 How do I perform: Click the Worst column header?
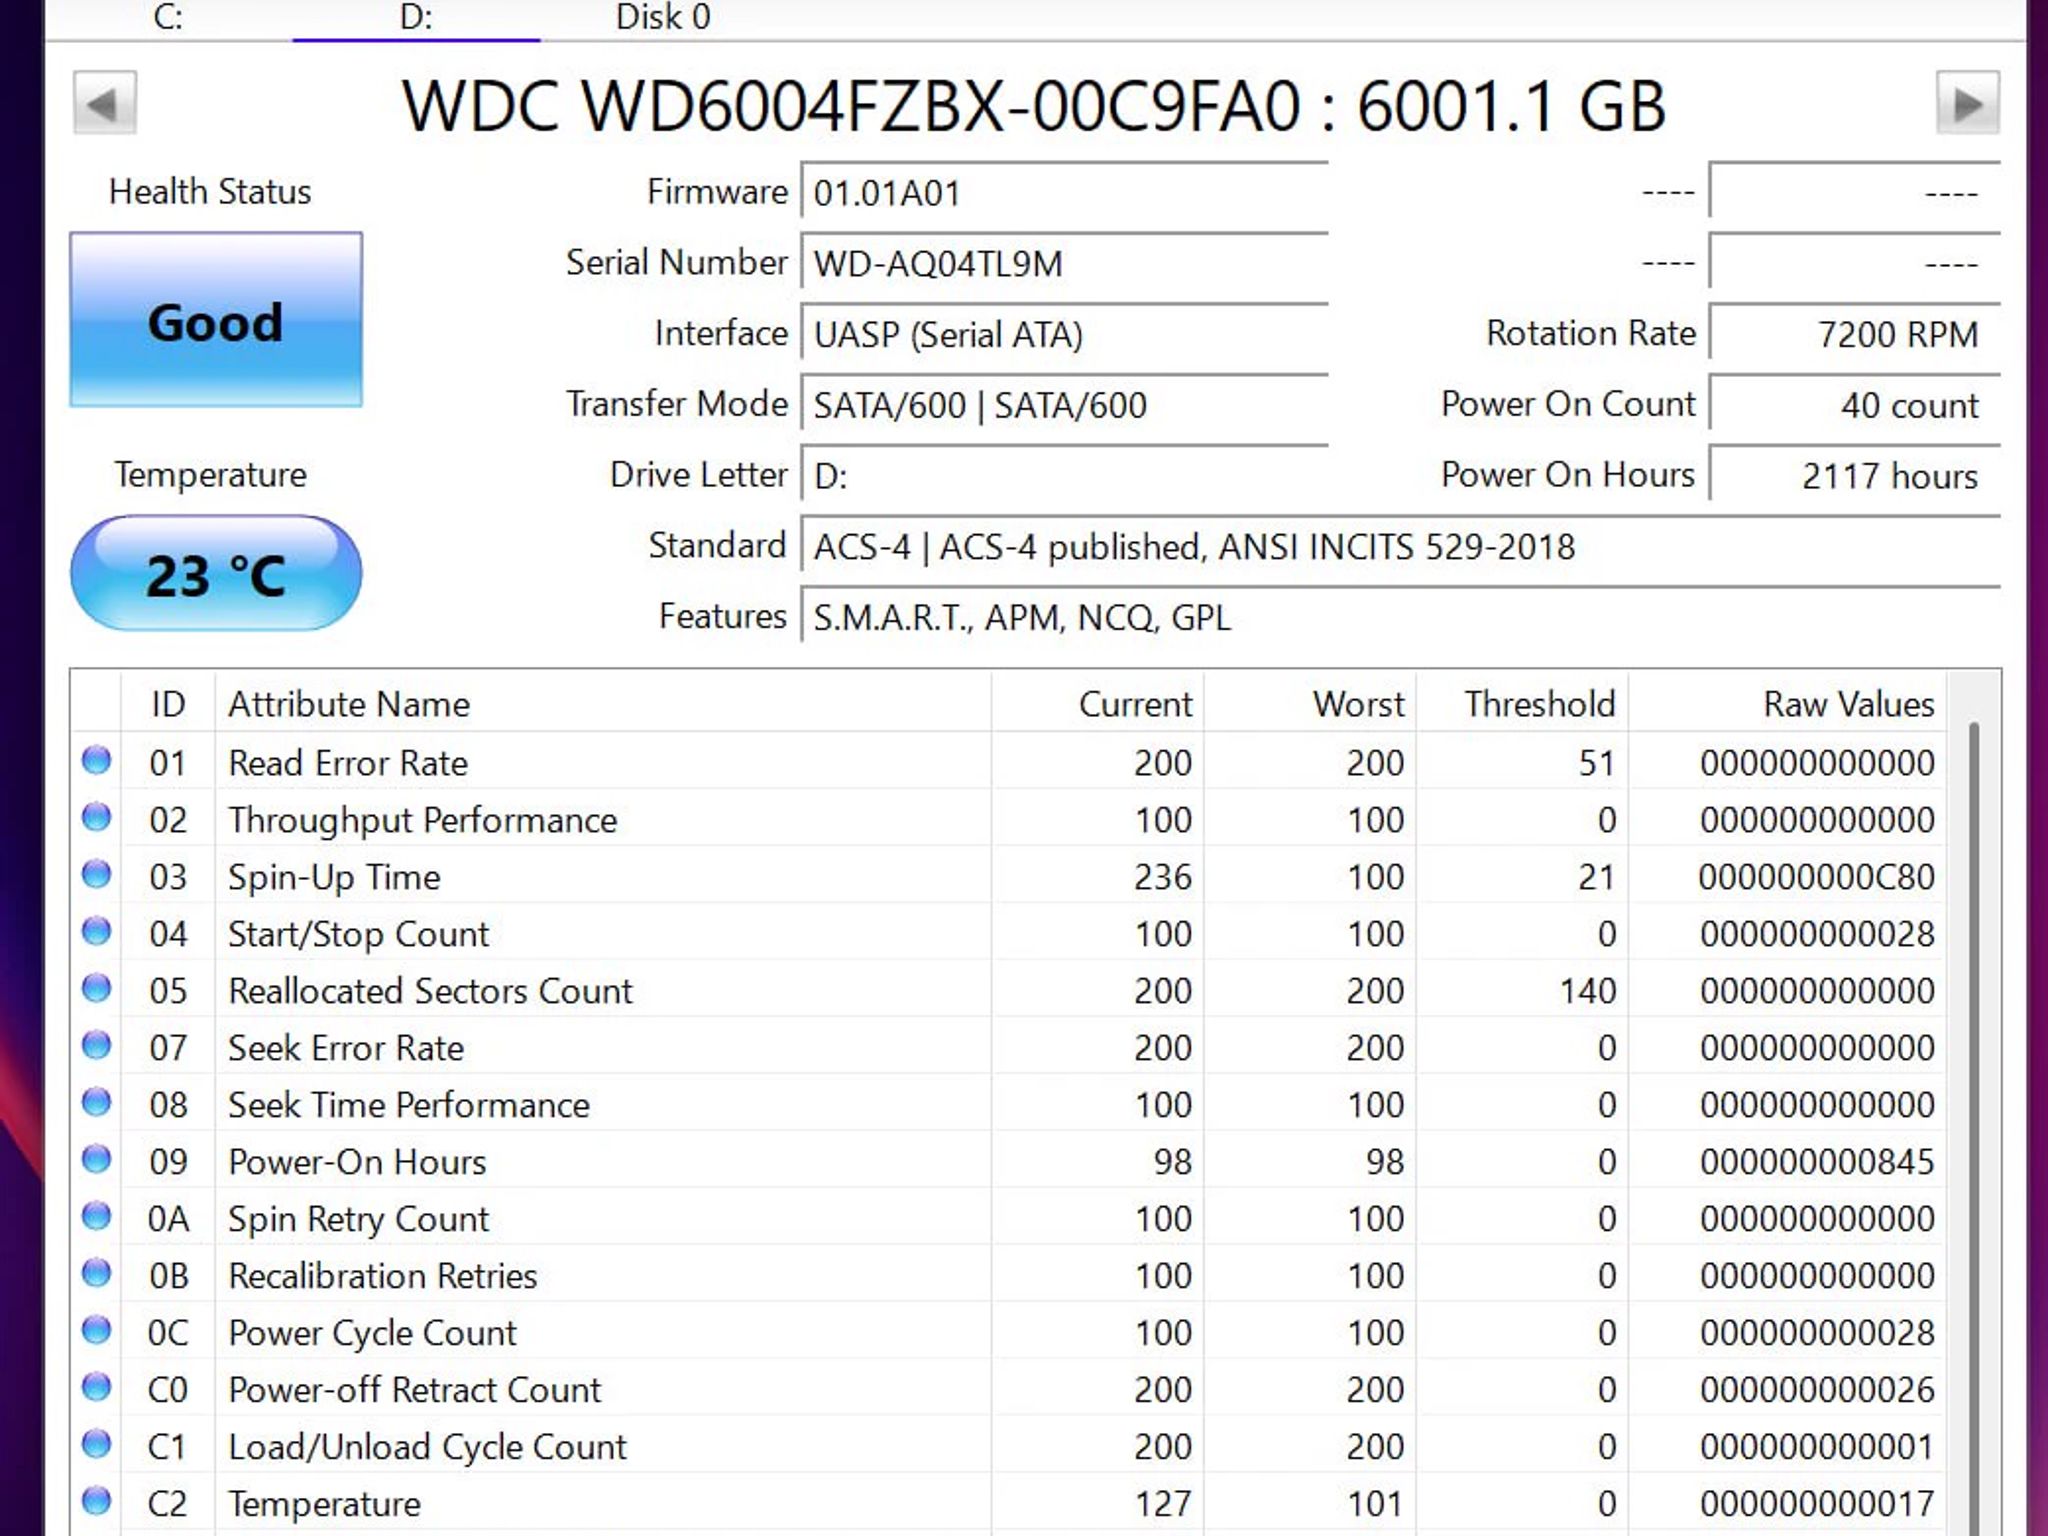point(1311,704)
